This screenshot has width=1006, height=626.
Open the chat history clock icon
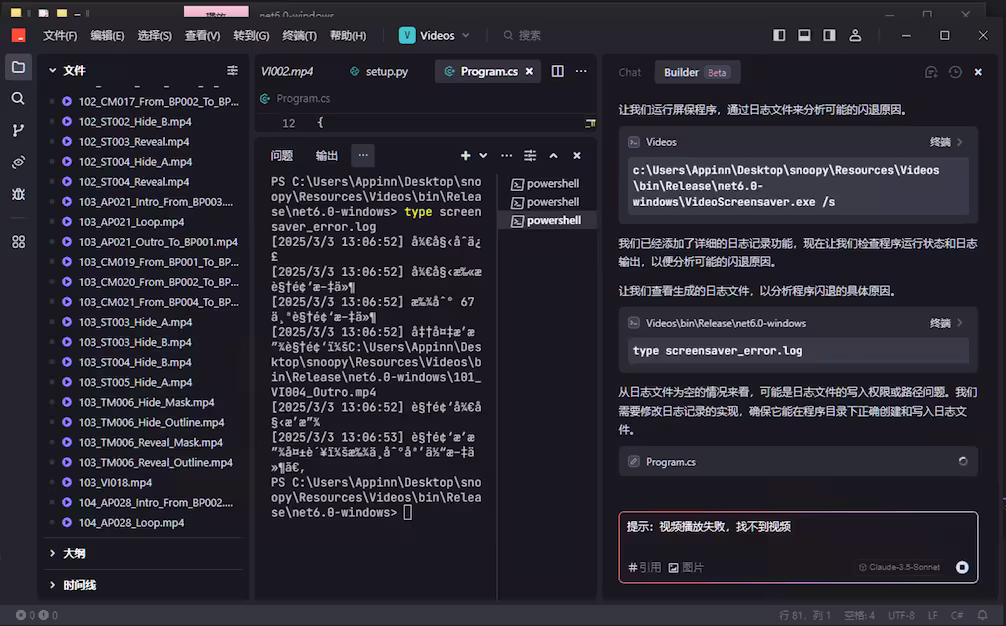(x=955, y=72)
